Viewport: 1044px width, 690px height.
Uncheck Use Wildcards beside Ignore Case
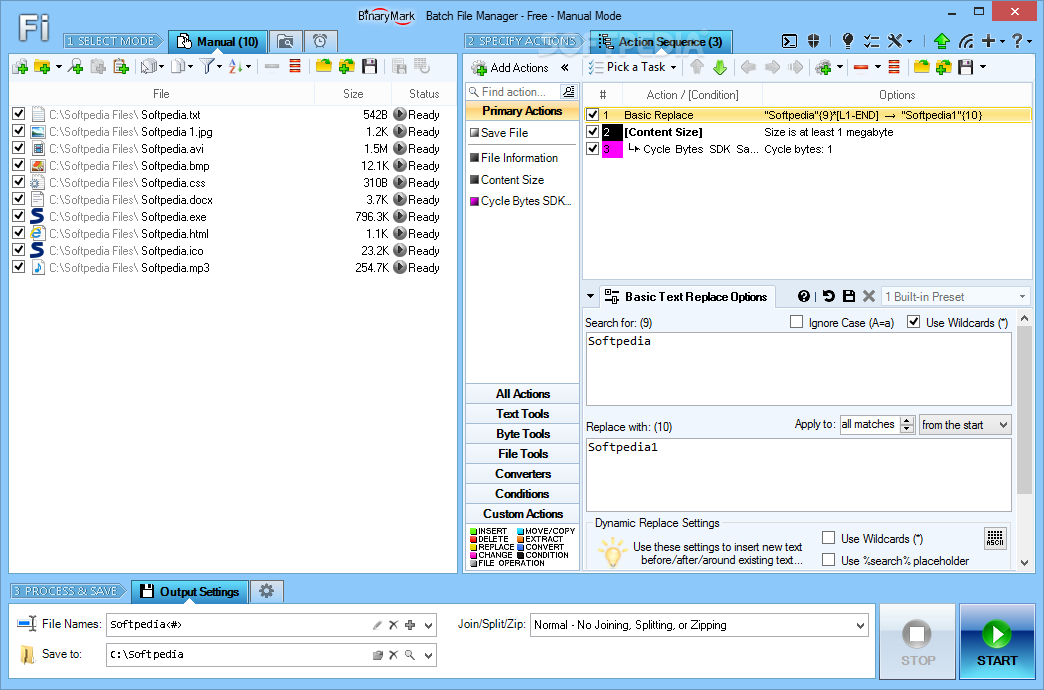click(914, 322)
